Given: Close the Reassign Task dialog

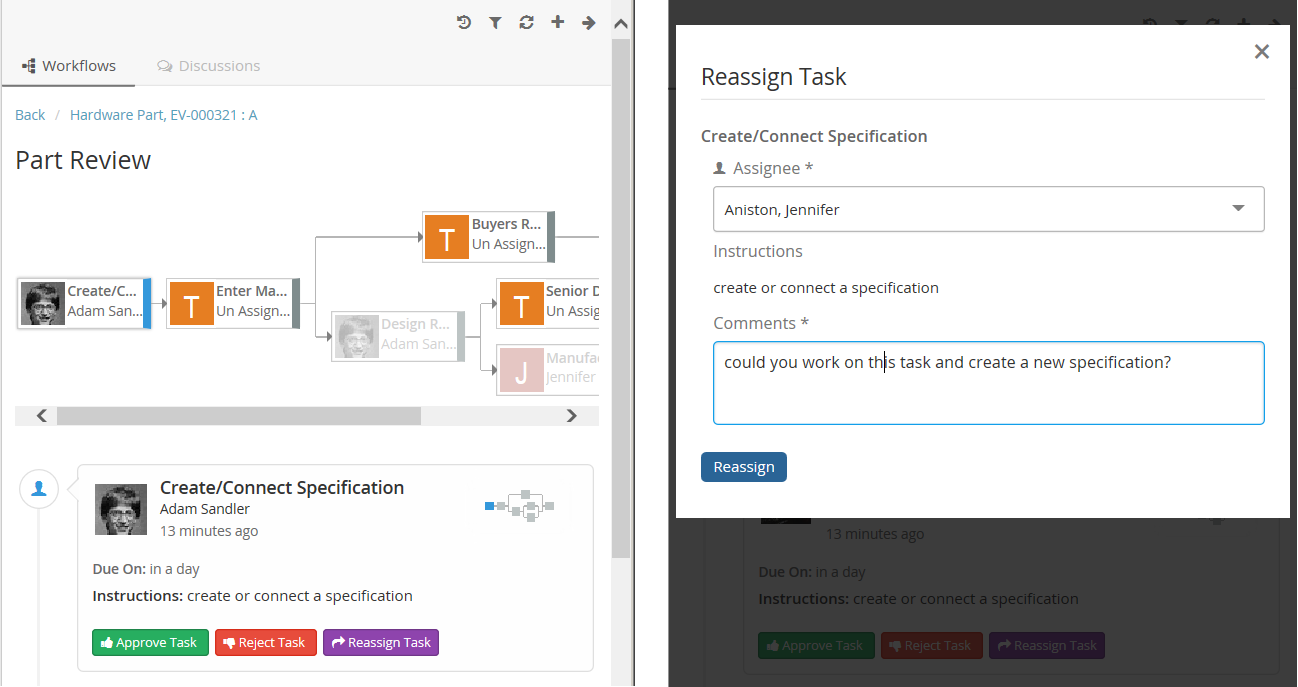Looking at the screenshot, I should point(1261,52).
